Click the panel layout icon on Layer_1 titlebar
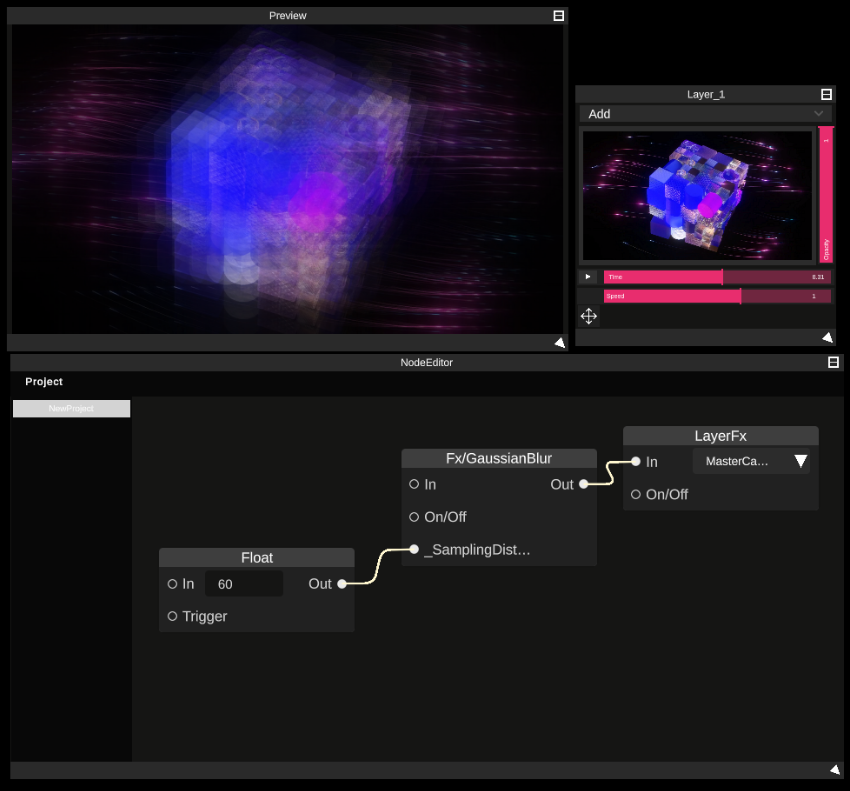 tap(826, 93)
